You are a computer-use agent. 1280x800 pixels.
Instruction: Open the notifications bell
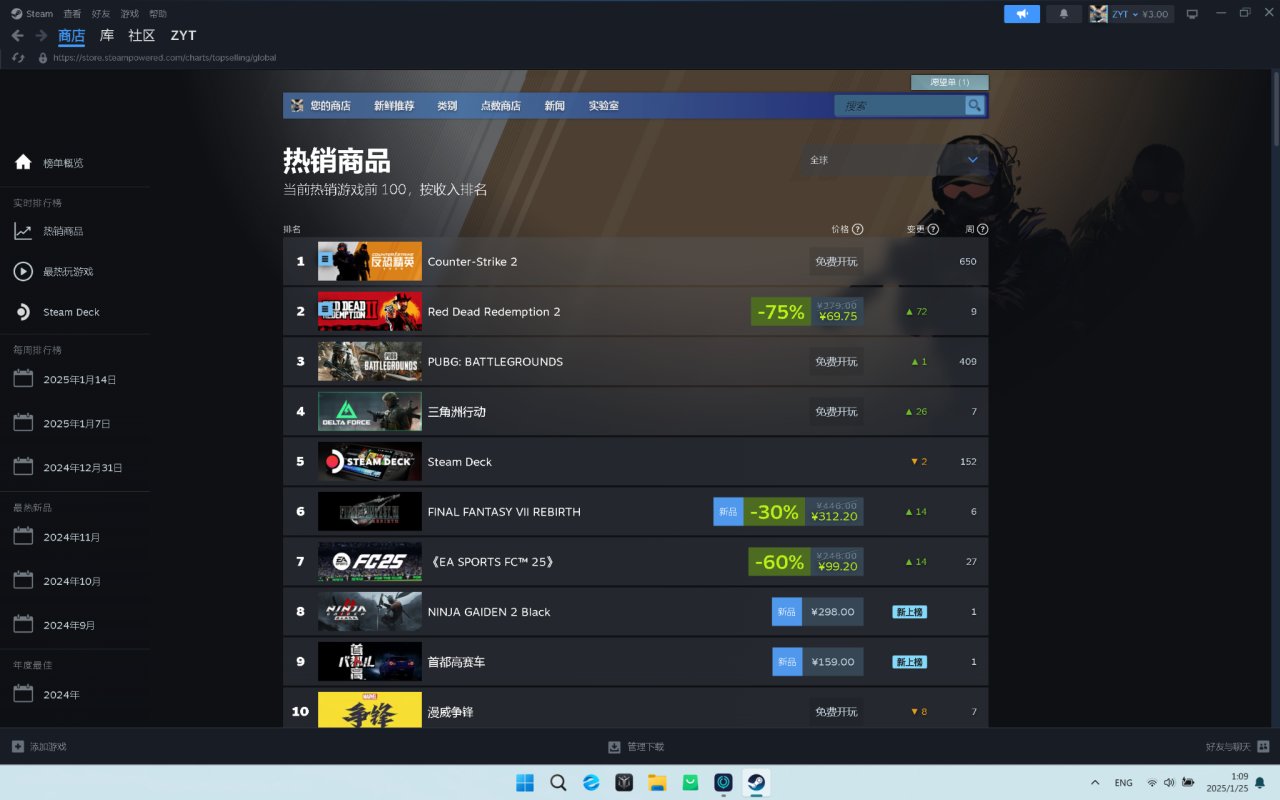pos(1064,14)
